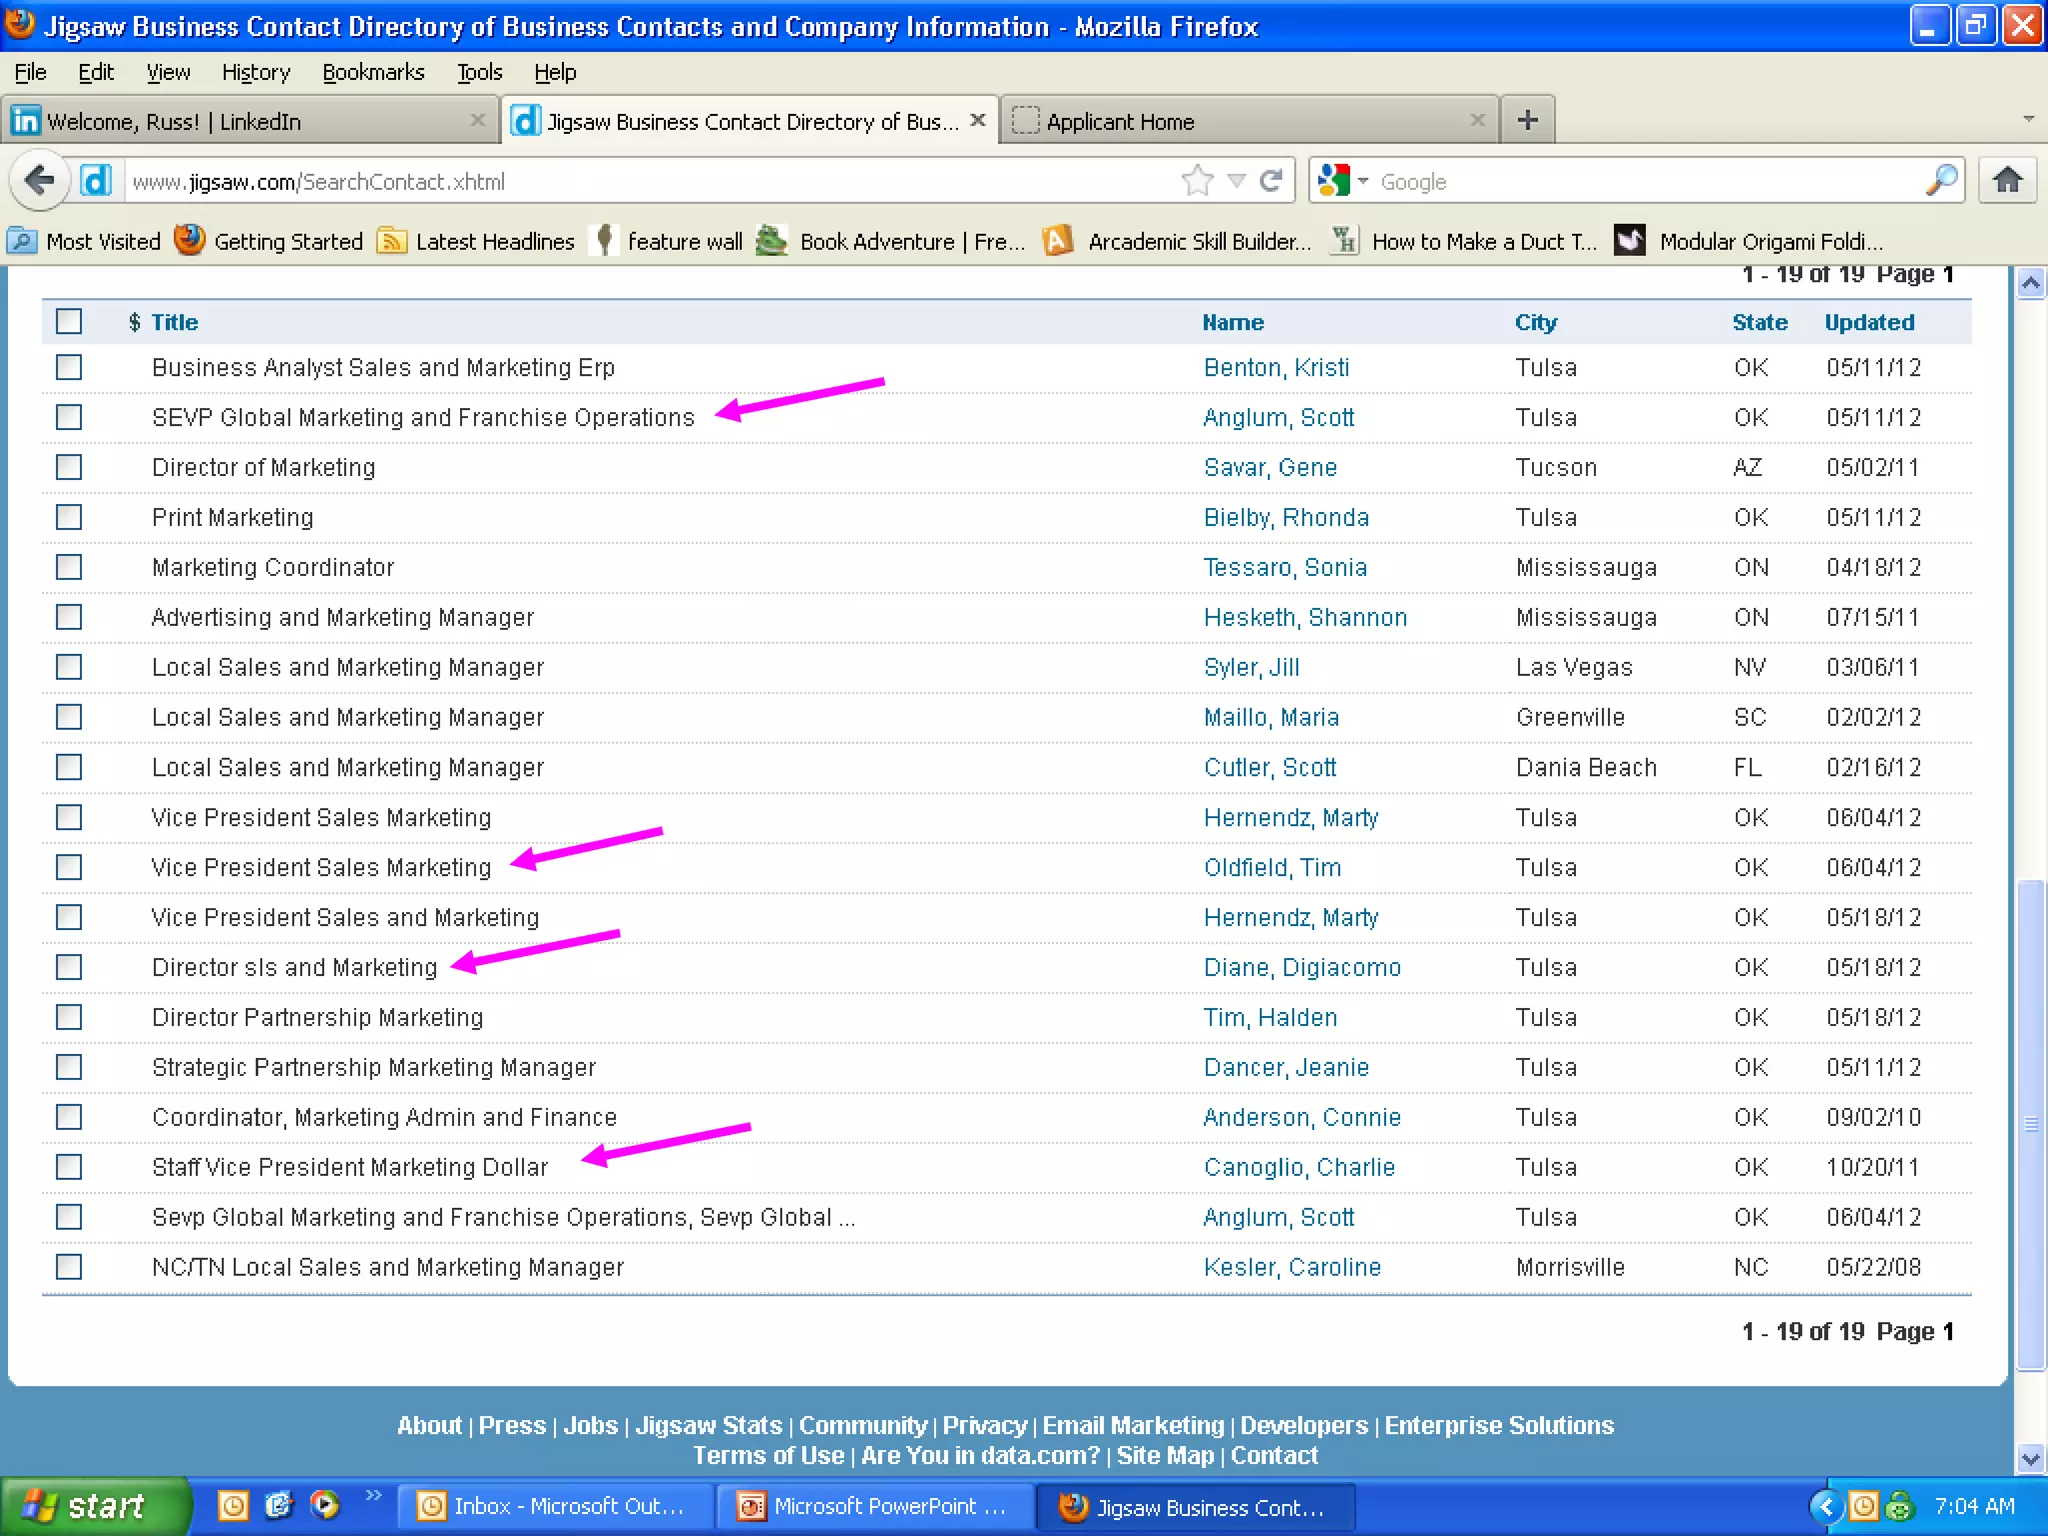
Task: Click the Most Visited bookmark icon
Action: click(22, 241)
